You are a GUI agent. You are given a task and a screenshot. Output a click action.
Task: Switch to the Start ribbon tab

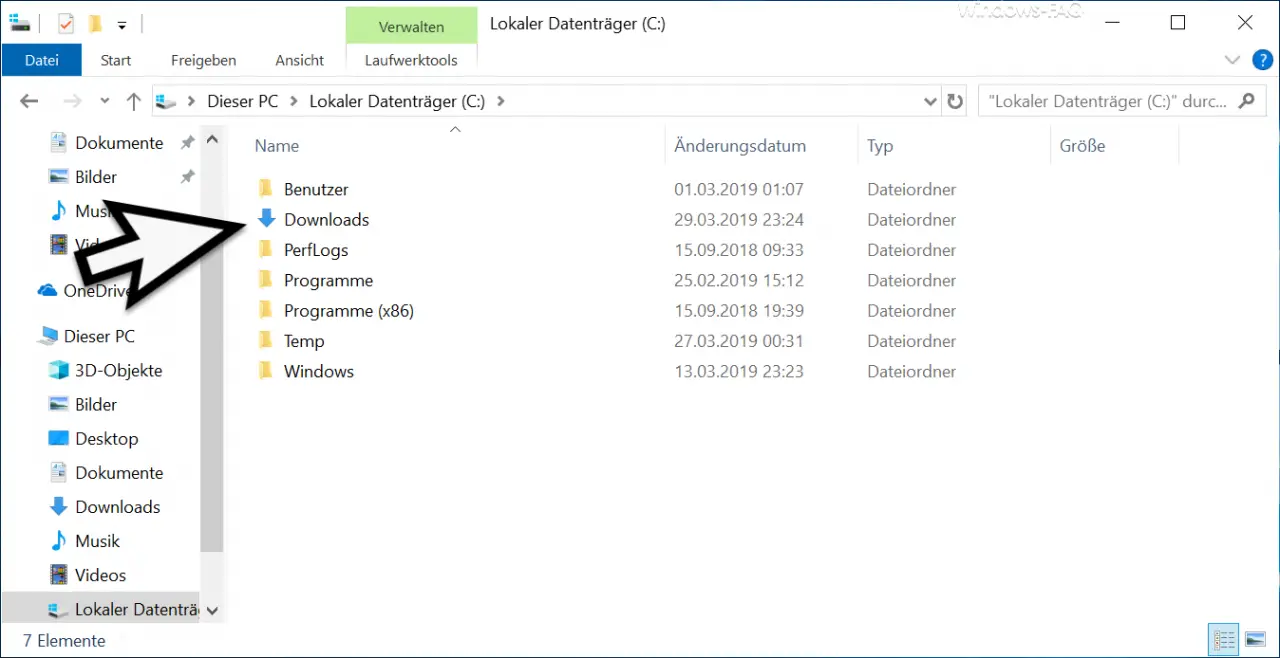tap(116, 60)
